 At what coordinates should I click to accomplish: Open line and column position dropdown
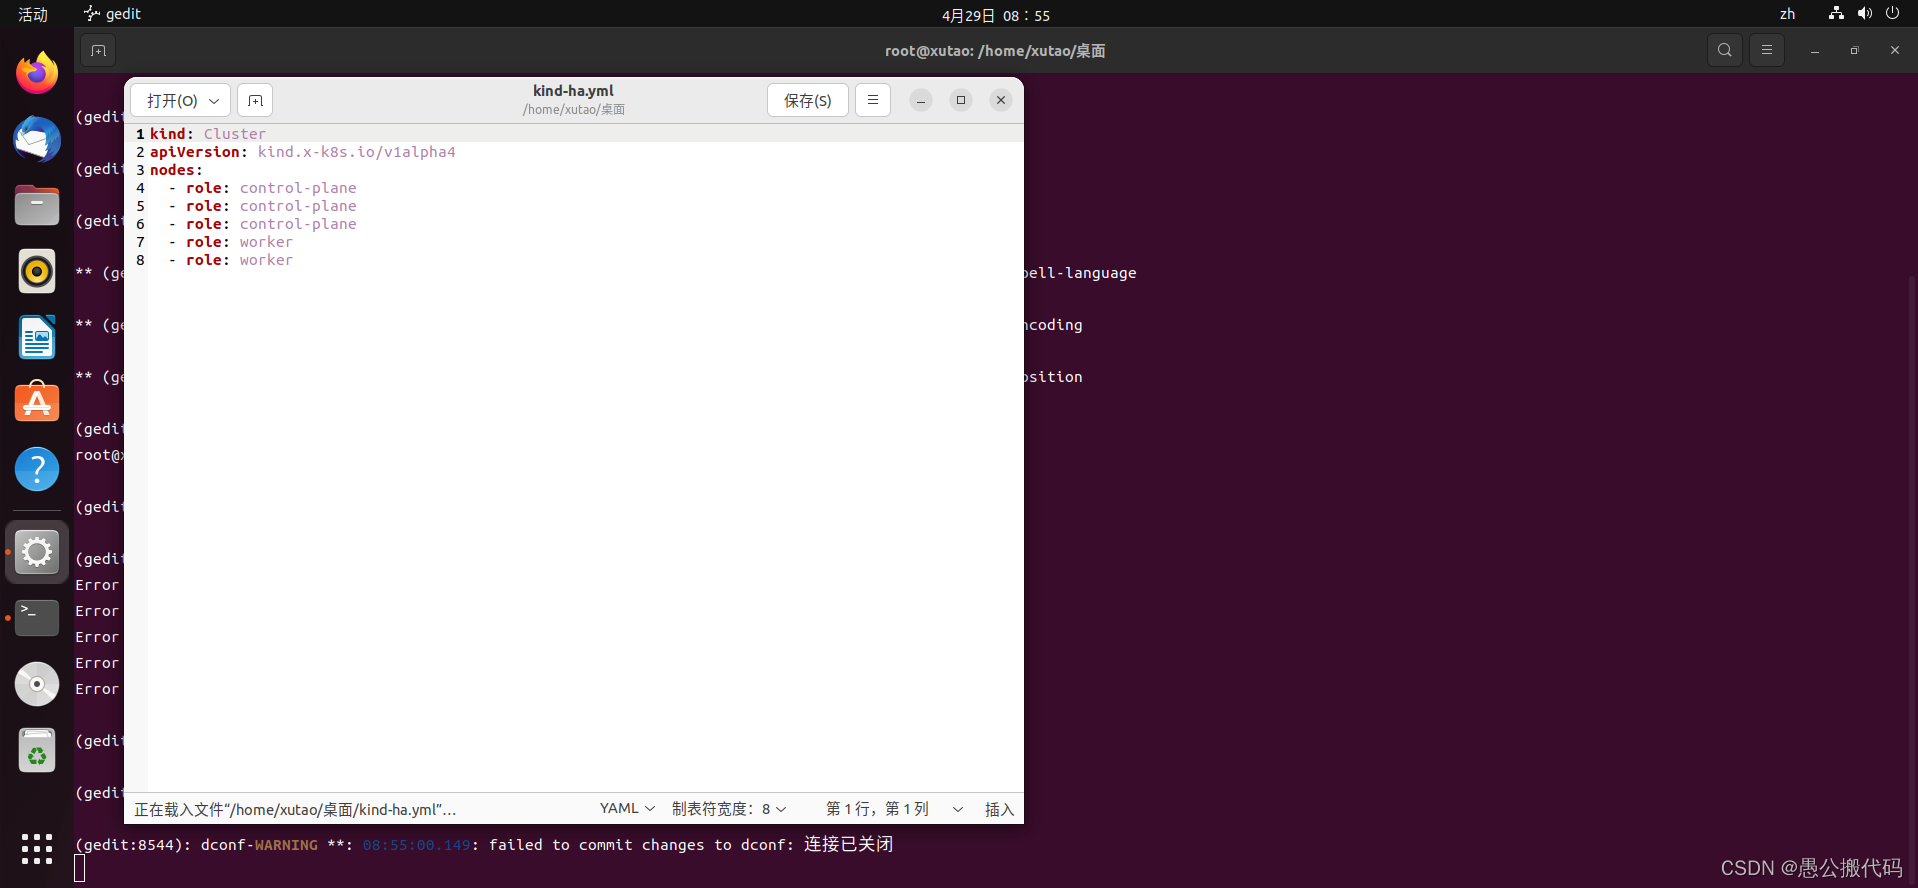pos(894,809)
